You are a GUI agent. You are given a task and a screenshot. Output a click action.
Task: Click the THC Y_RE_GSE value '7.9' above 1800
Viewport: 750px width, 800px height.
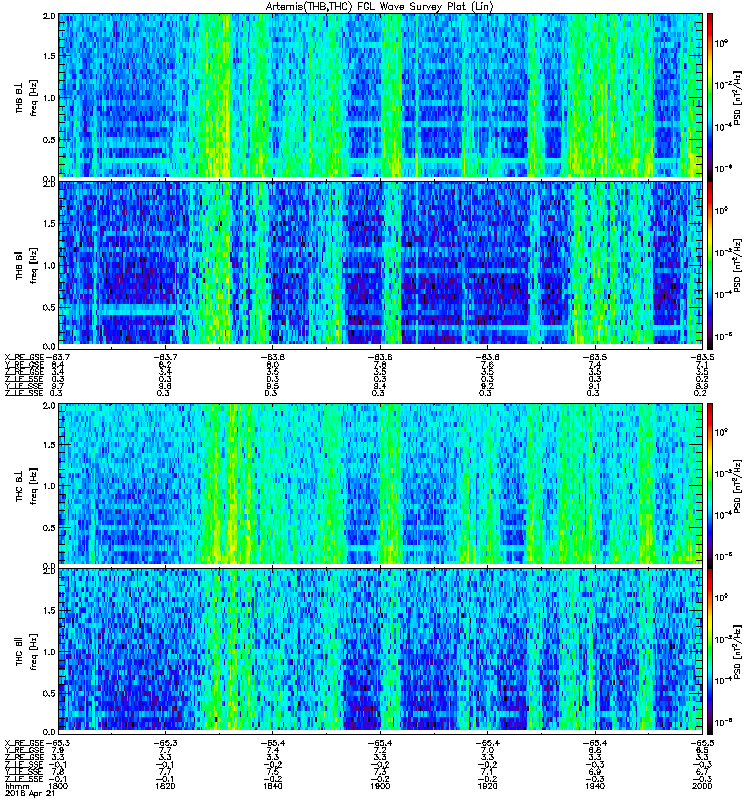click(58, 750)
